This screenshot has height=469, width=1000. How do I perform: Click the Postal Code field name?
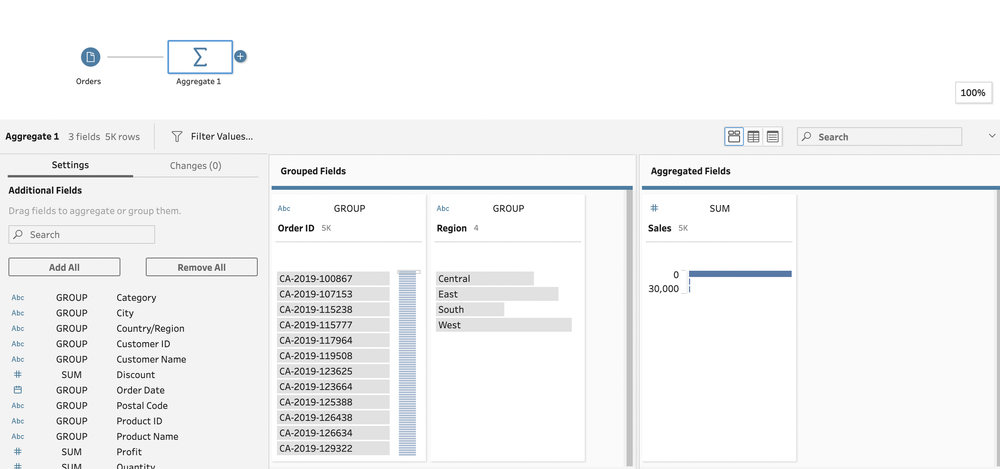[x=142, y=406]
